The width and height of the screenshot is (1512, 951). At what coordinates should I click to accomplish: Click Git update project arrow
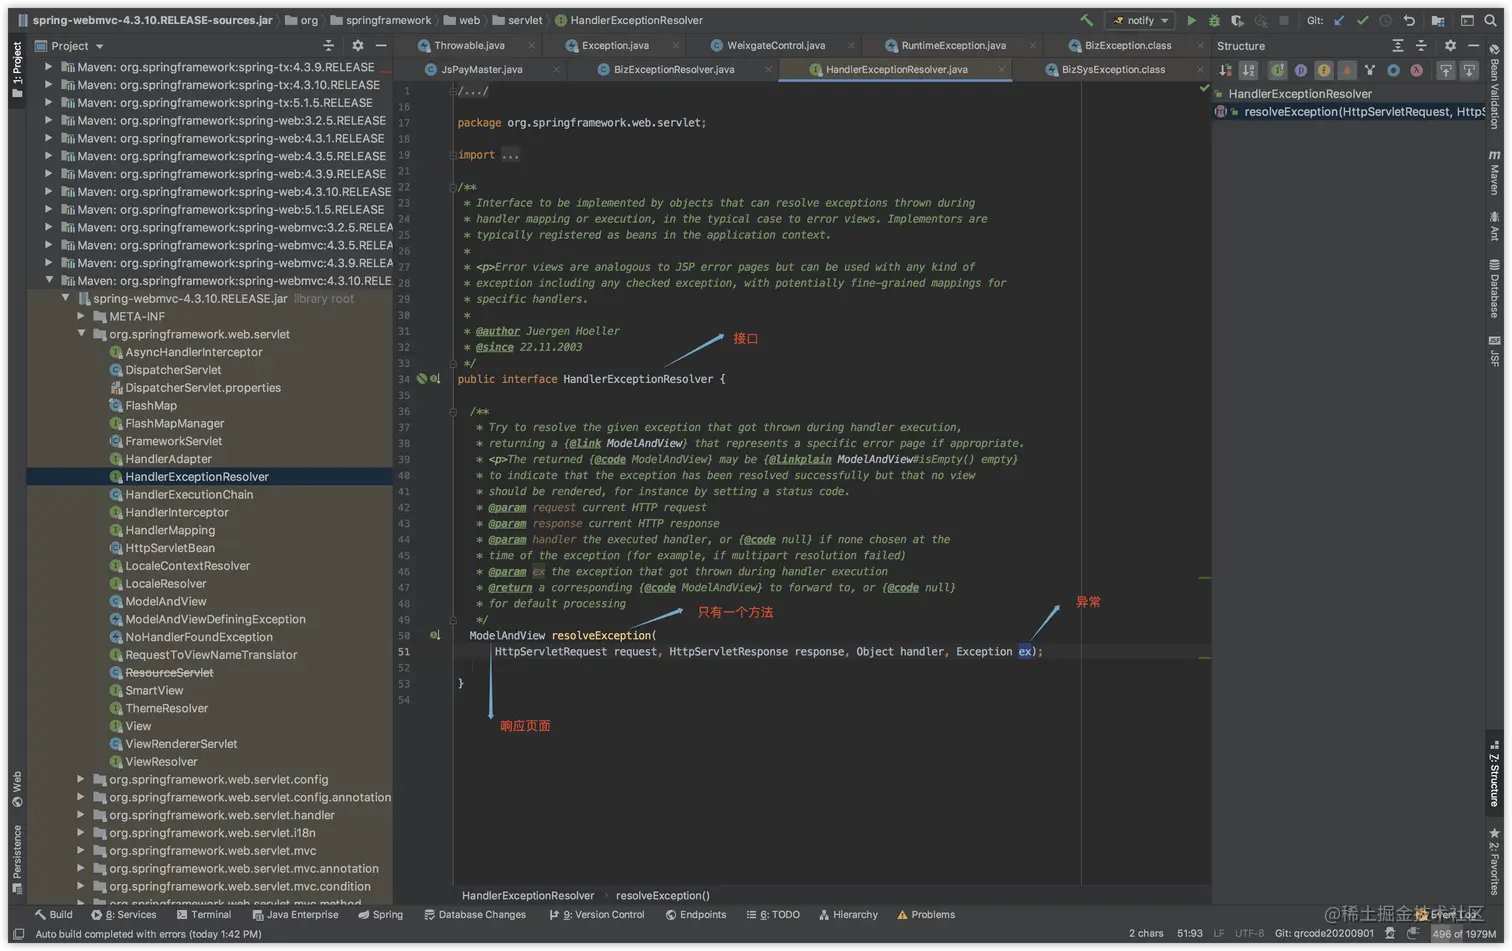(1339, 20)
